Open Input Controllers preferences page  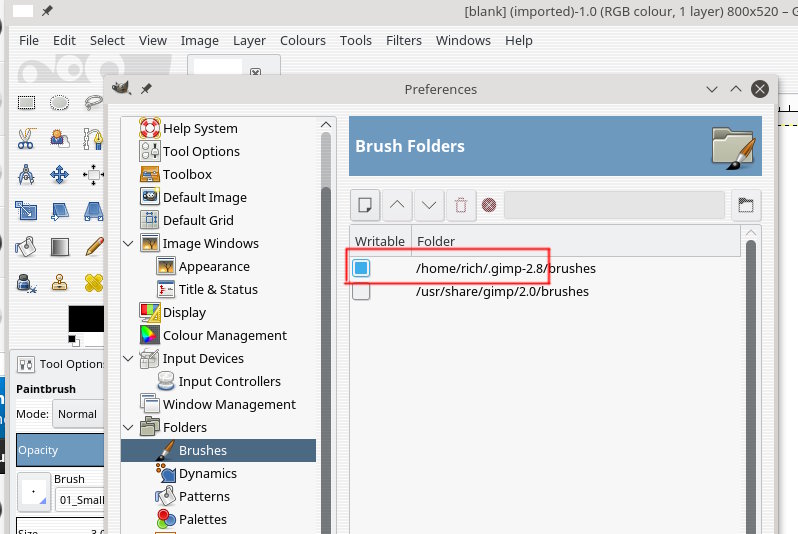pyautogui.click(x=229, y=381)
